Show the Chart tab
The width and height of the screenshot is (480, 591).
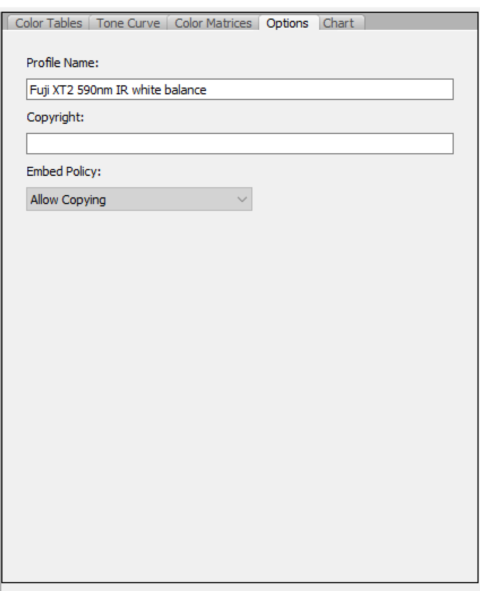tap(339, 23)
